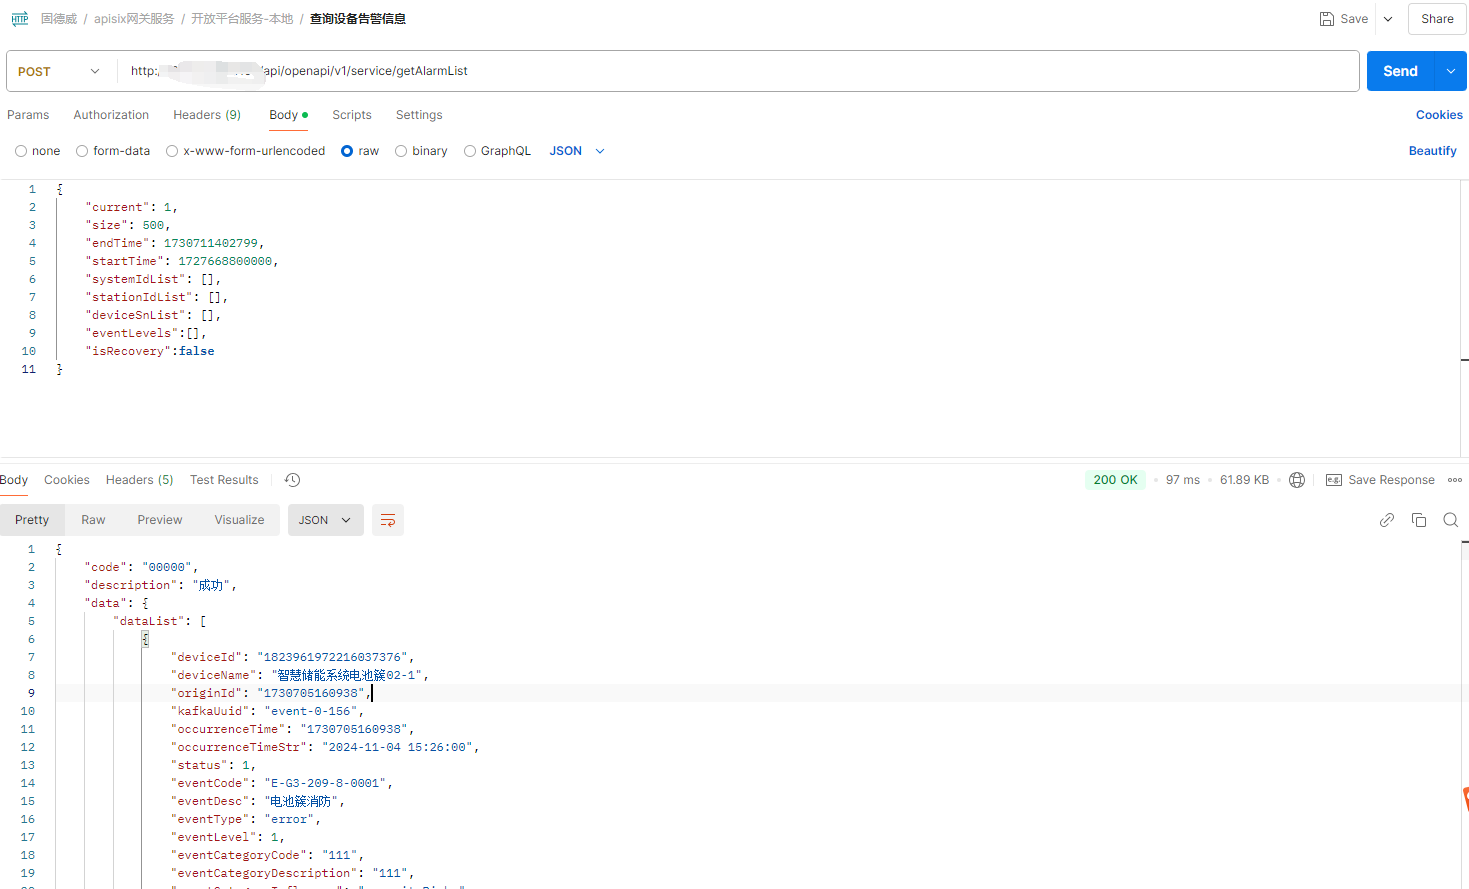Open the Test Results tab
The image size is (1469, 889).
pyautogui.click(x=224, y=480)
